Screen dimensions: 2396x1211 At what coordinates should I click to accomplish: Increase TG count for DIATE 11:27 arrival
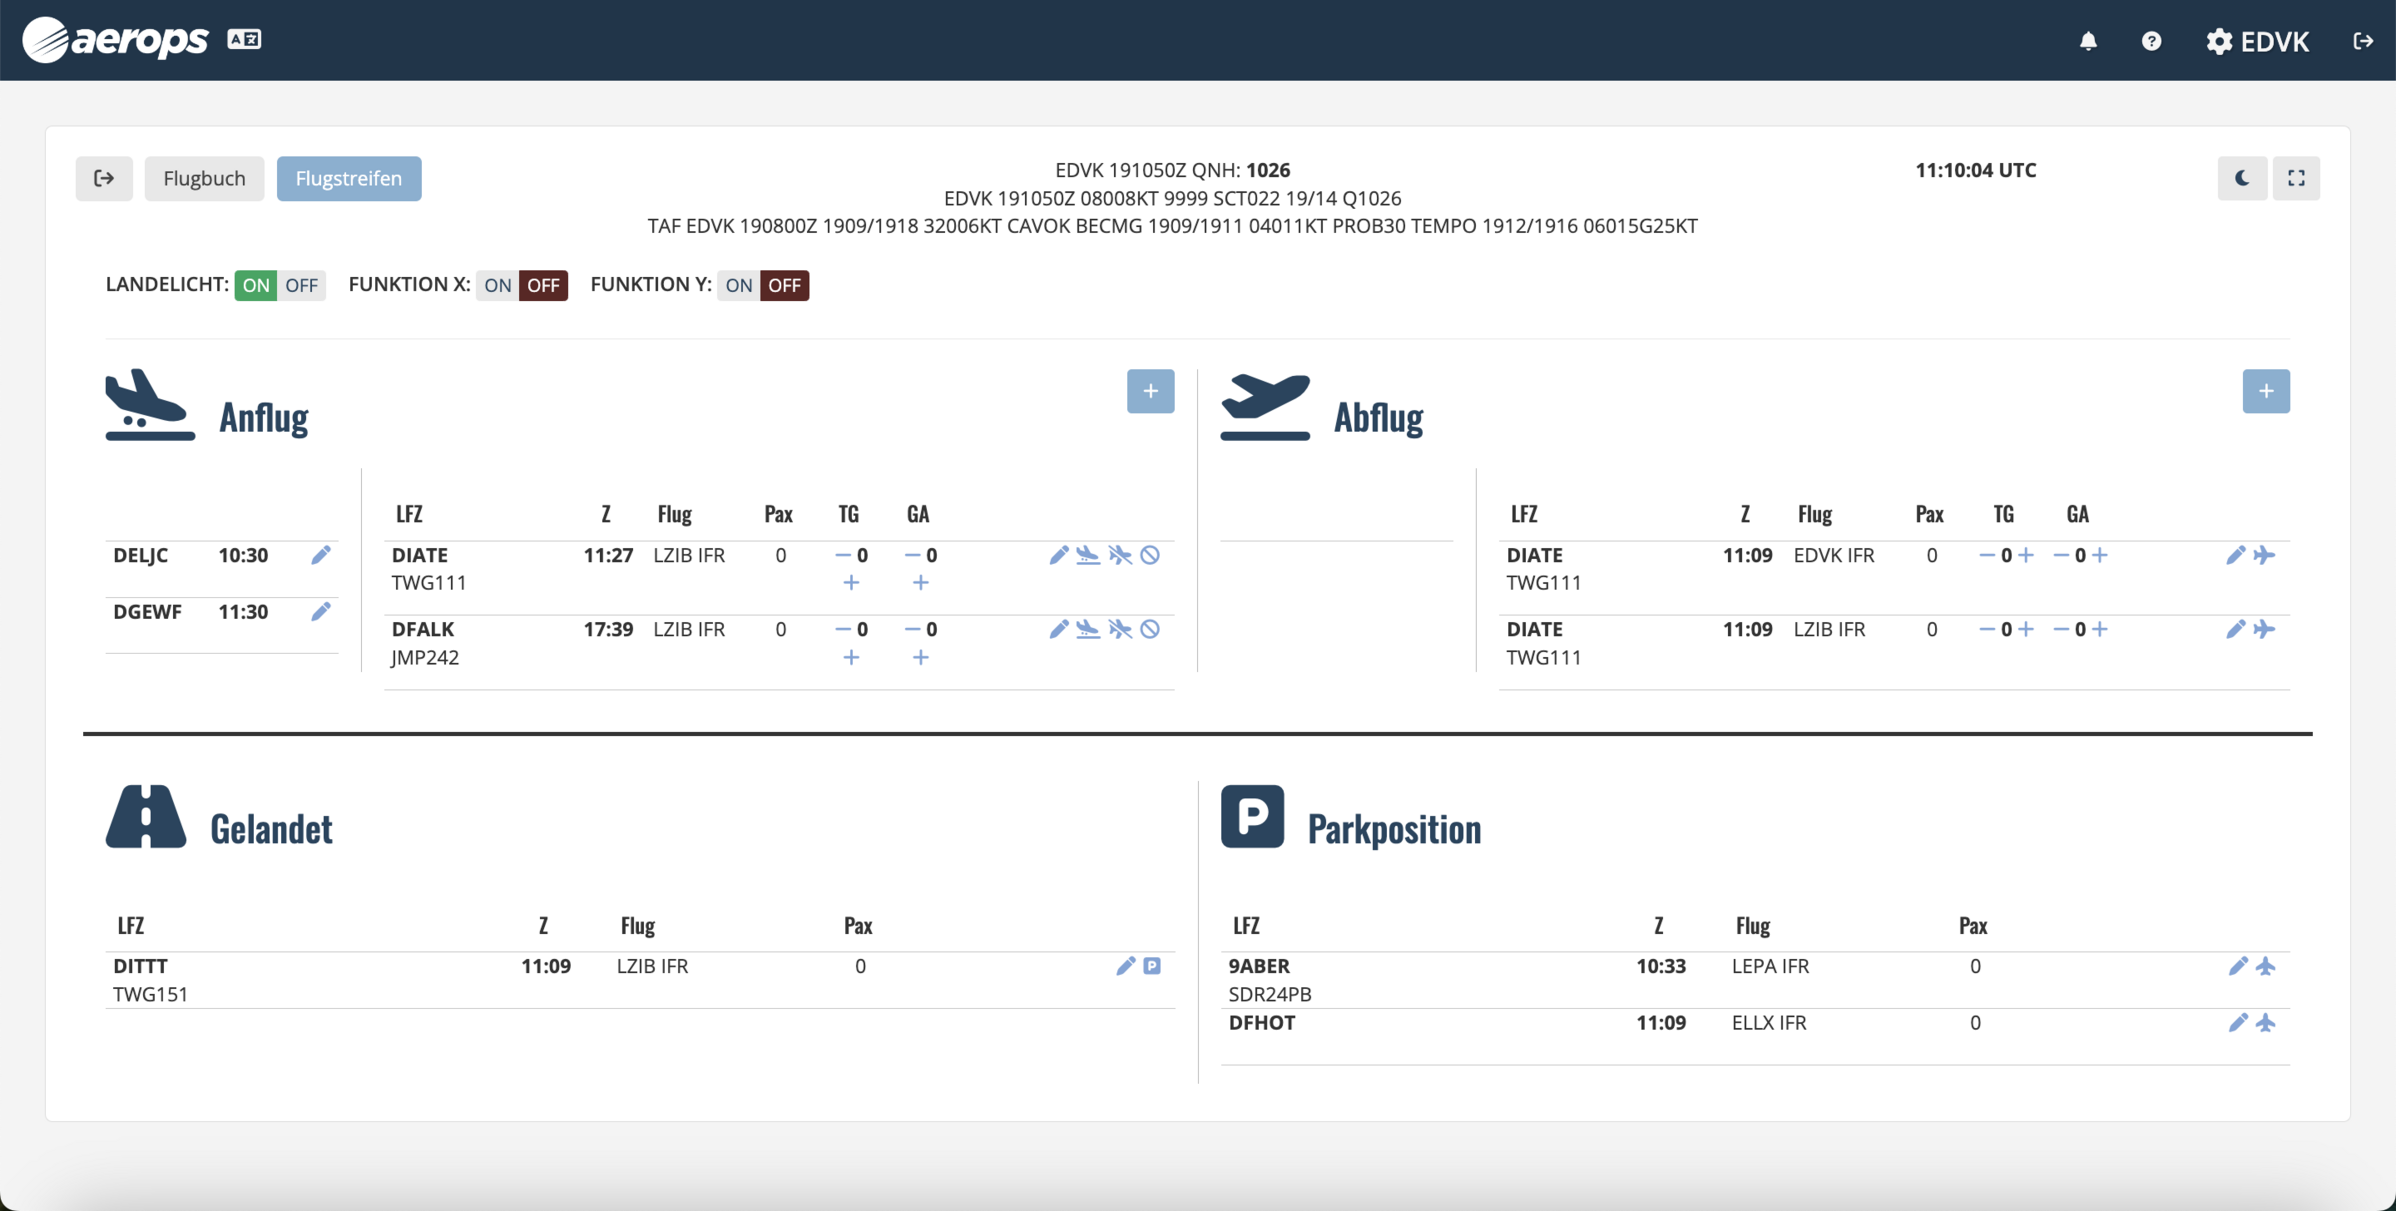coord(851,583)
